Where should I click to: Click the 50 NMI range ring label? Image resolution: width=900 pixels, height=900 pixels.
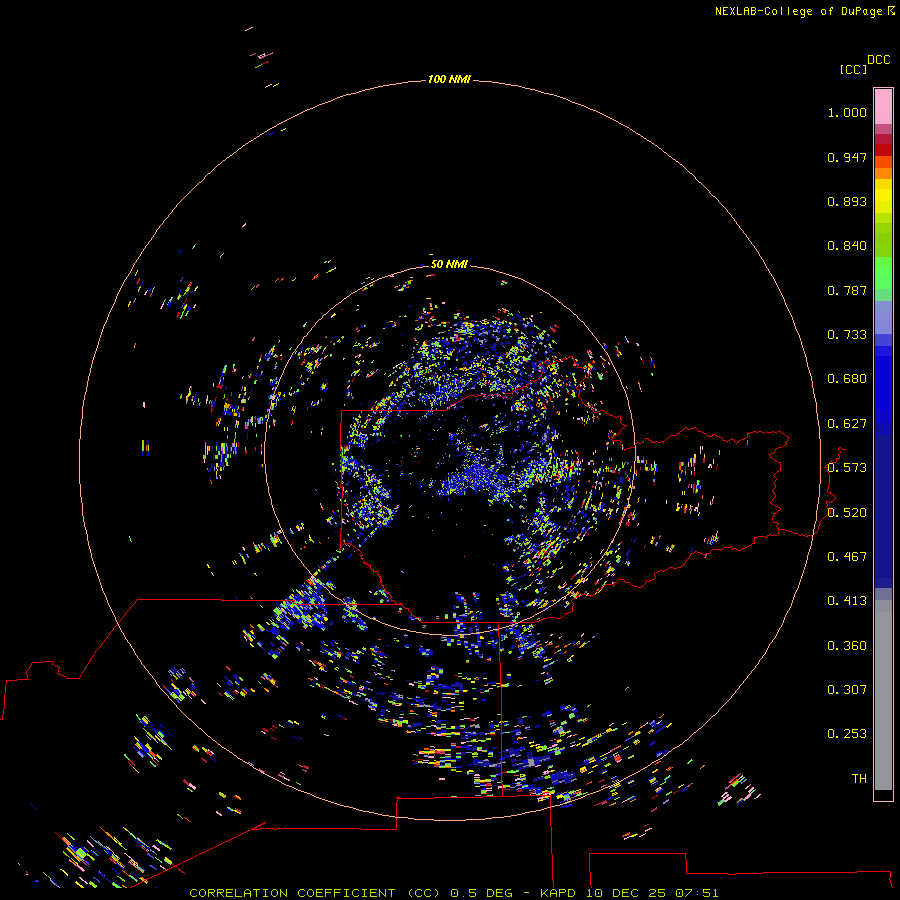click(x=449, y=264)
